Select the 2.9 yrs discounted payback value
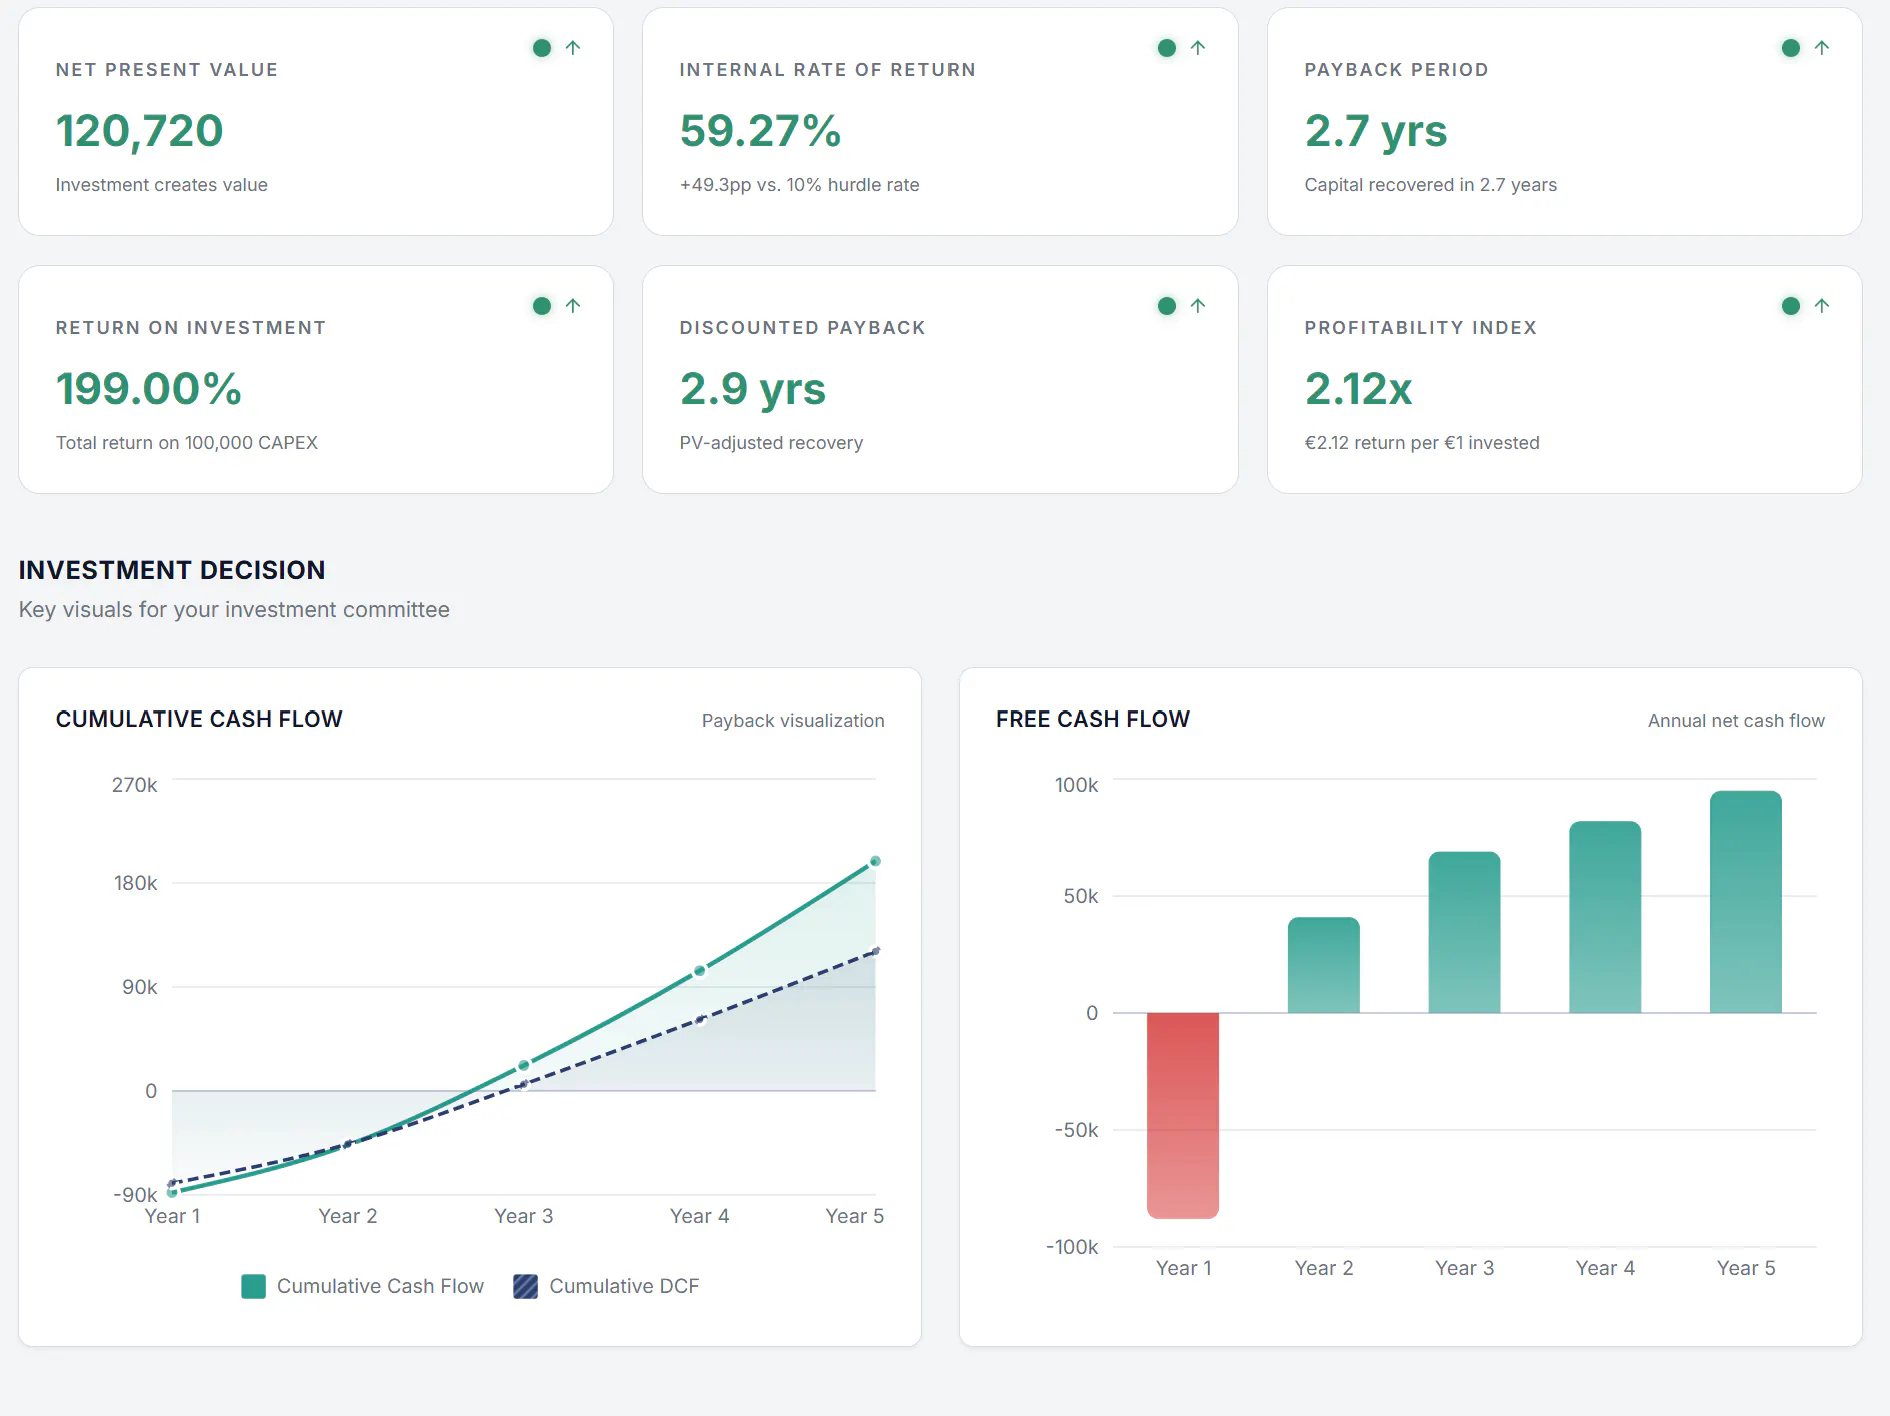Screen dimensions: 1890x1416 (753, 389)
